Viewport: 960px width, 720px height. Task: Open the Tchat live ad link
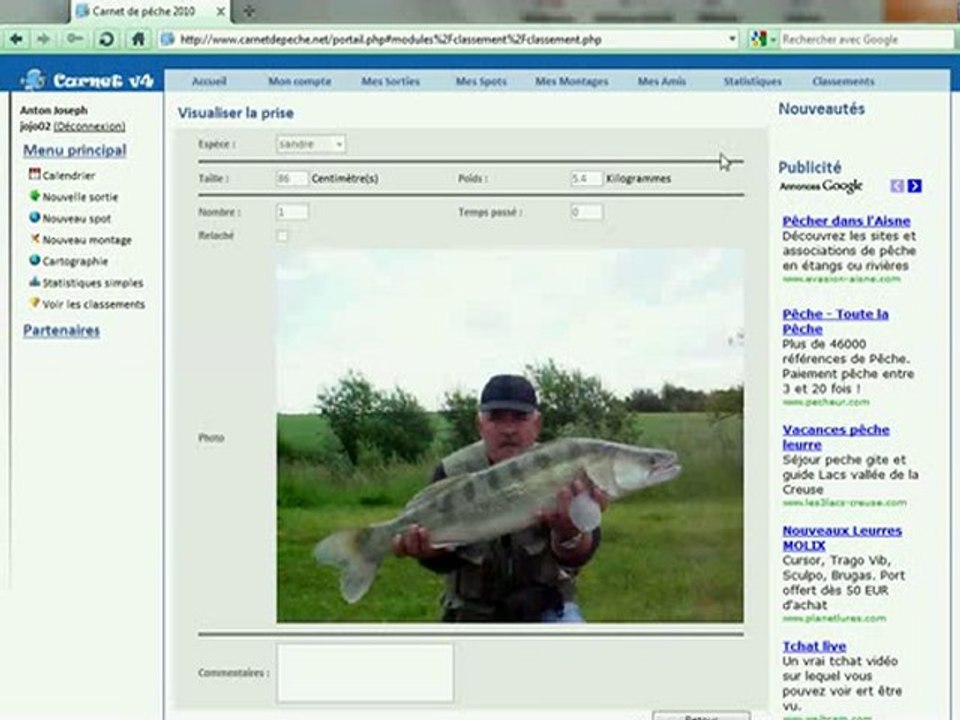click(814, 647)
